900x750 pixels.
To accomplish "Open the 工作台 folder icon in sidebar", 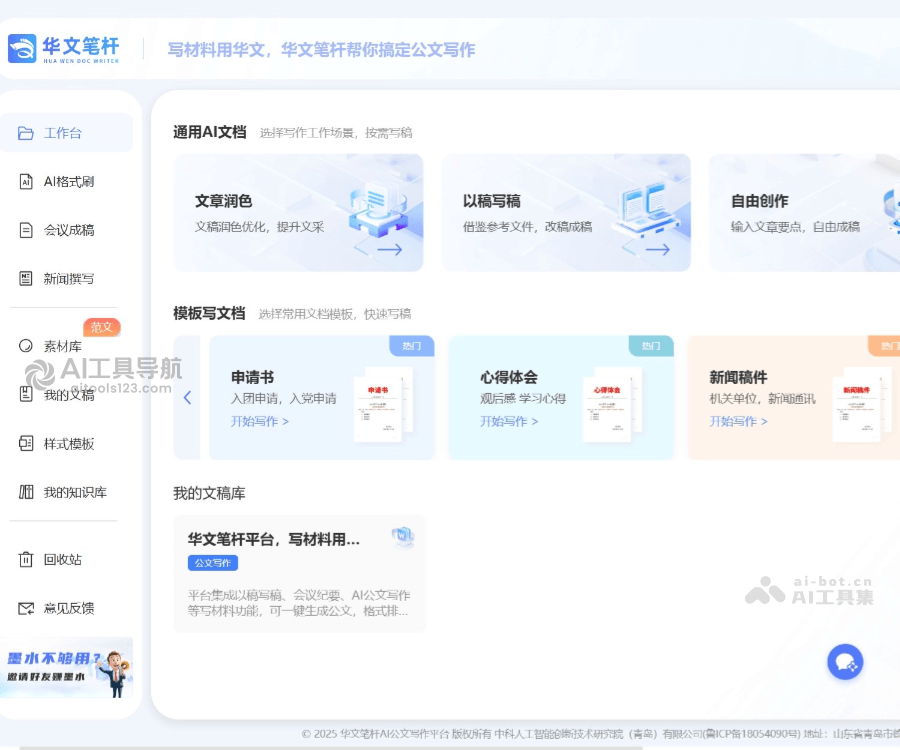I will 25,133.
